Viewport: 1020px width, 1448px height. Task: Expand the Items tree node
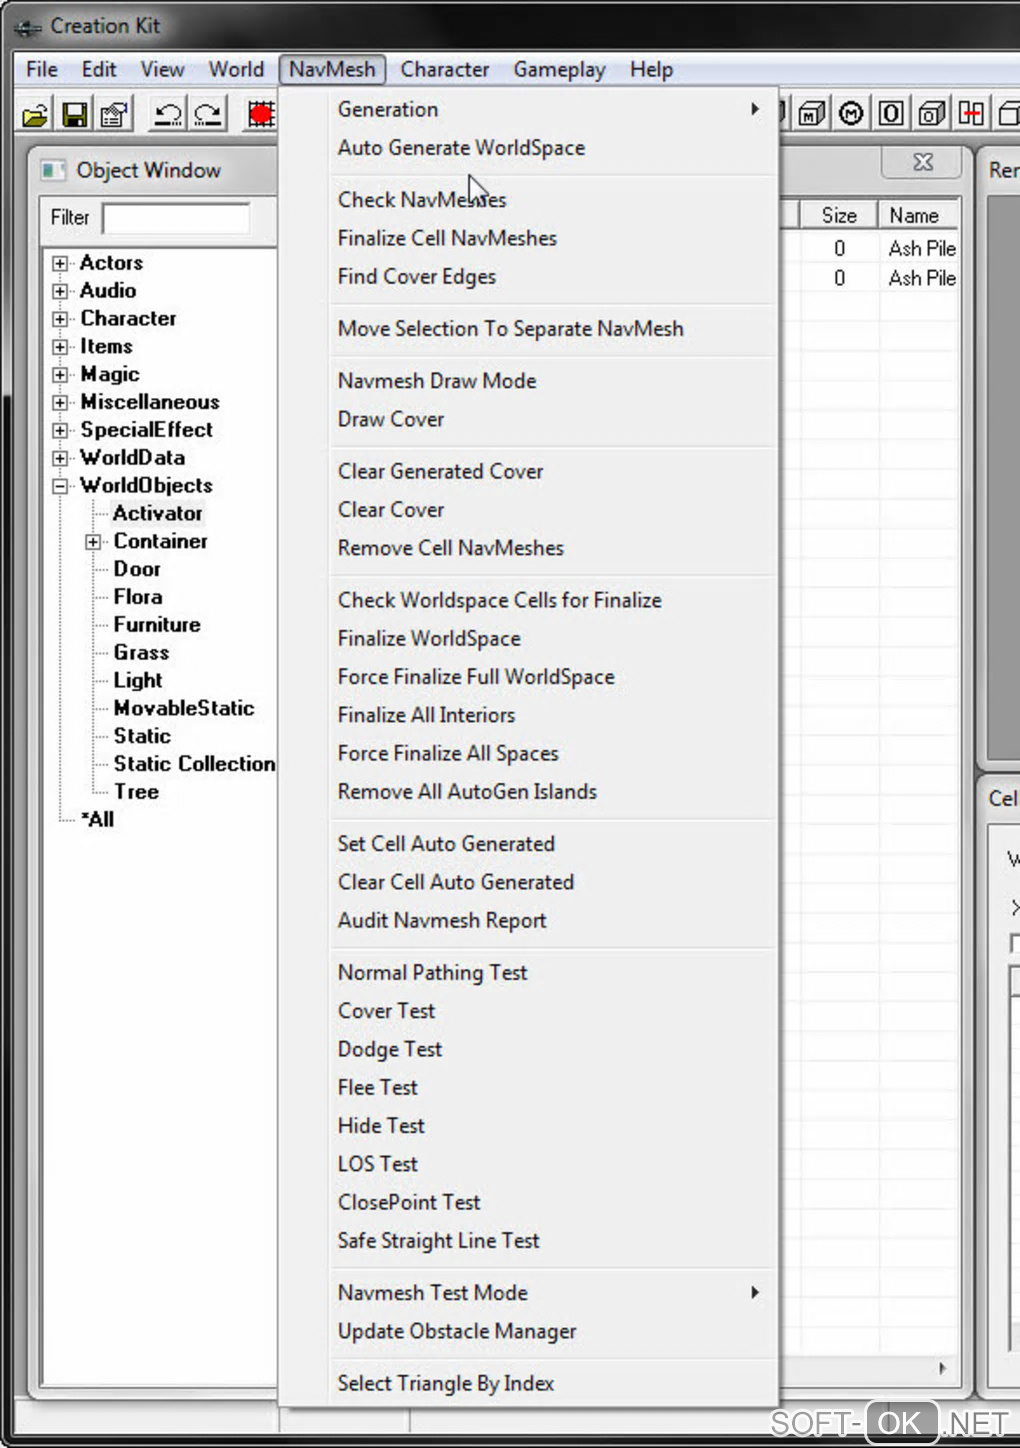pos(61,347)
